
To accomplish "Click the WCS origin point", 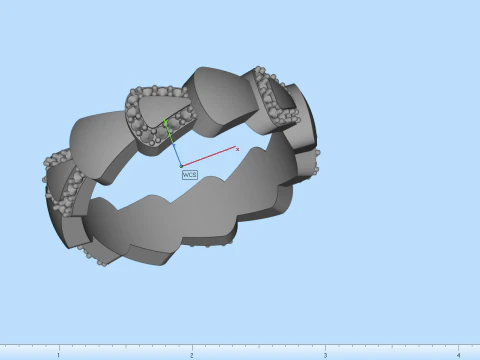I will point(181,166).
